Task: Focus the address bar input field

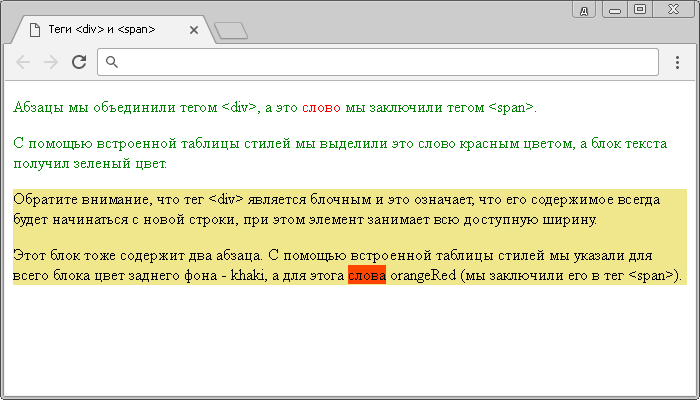Action: coord(378,62)
